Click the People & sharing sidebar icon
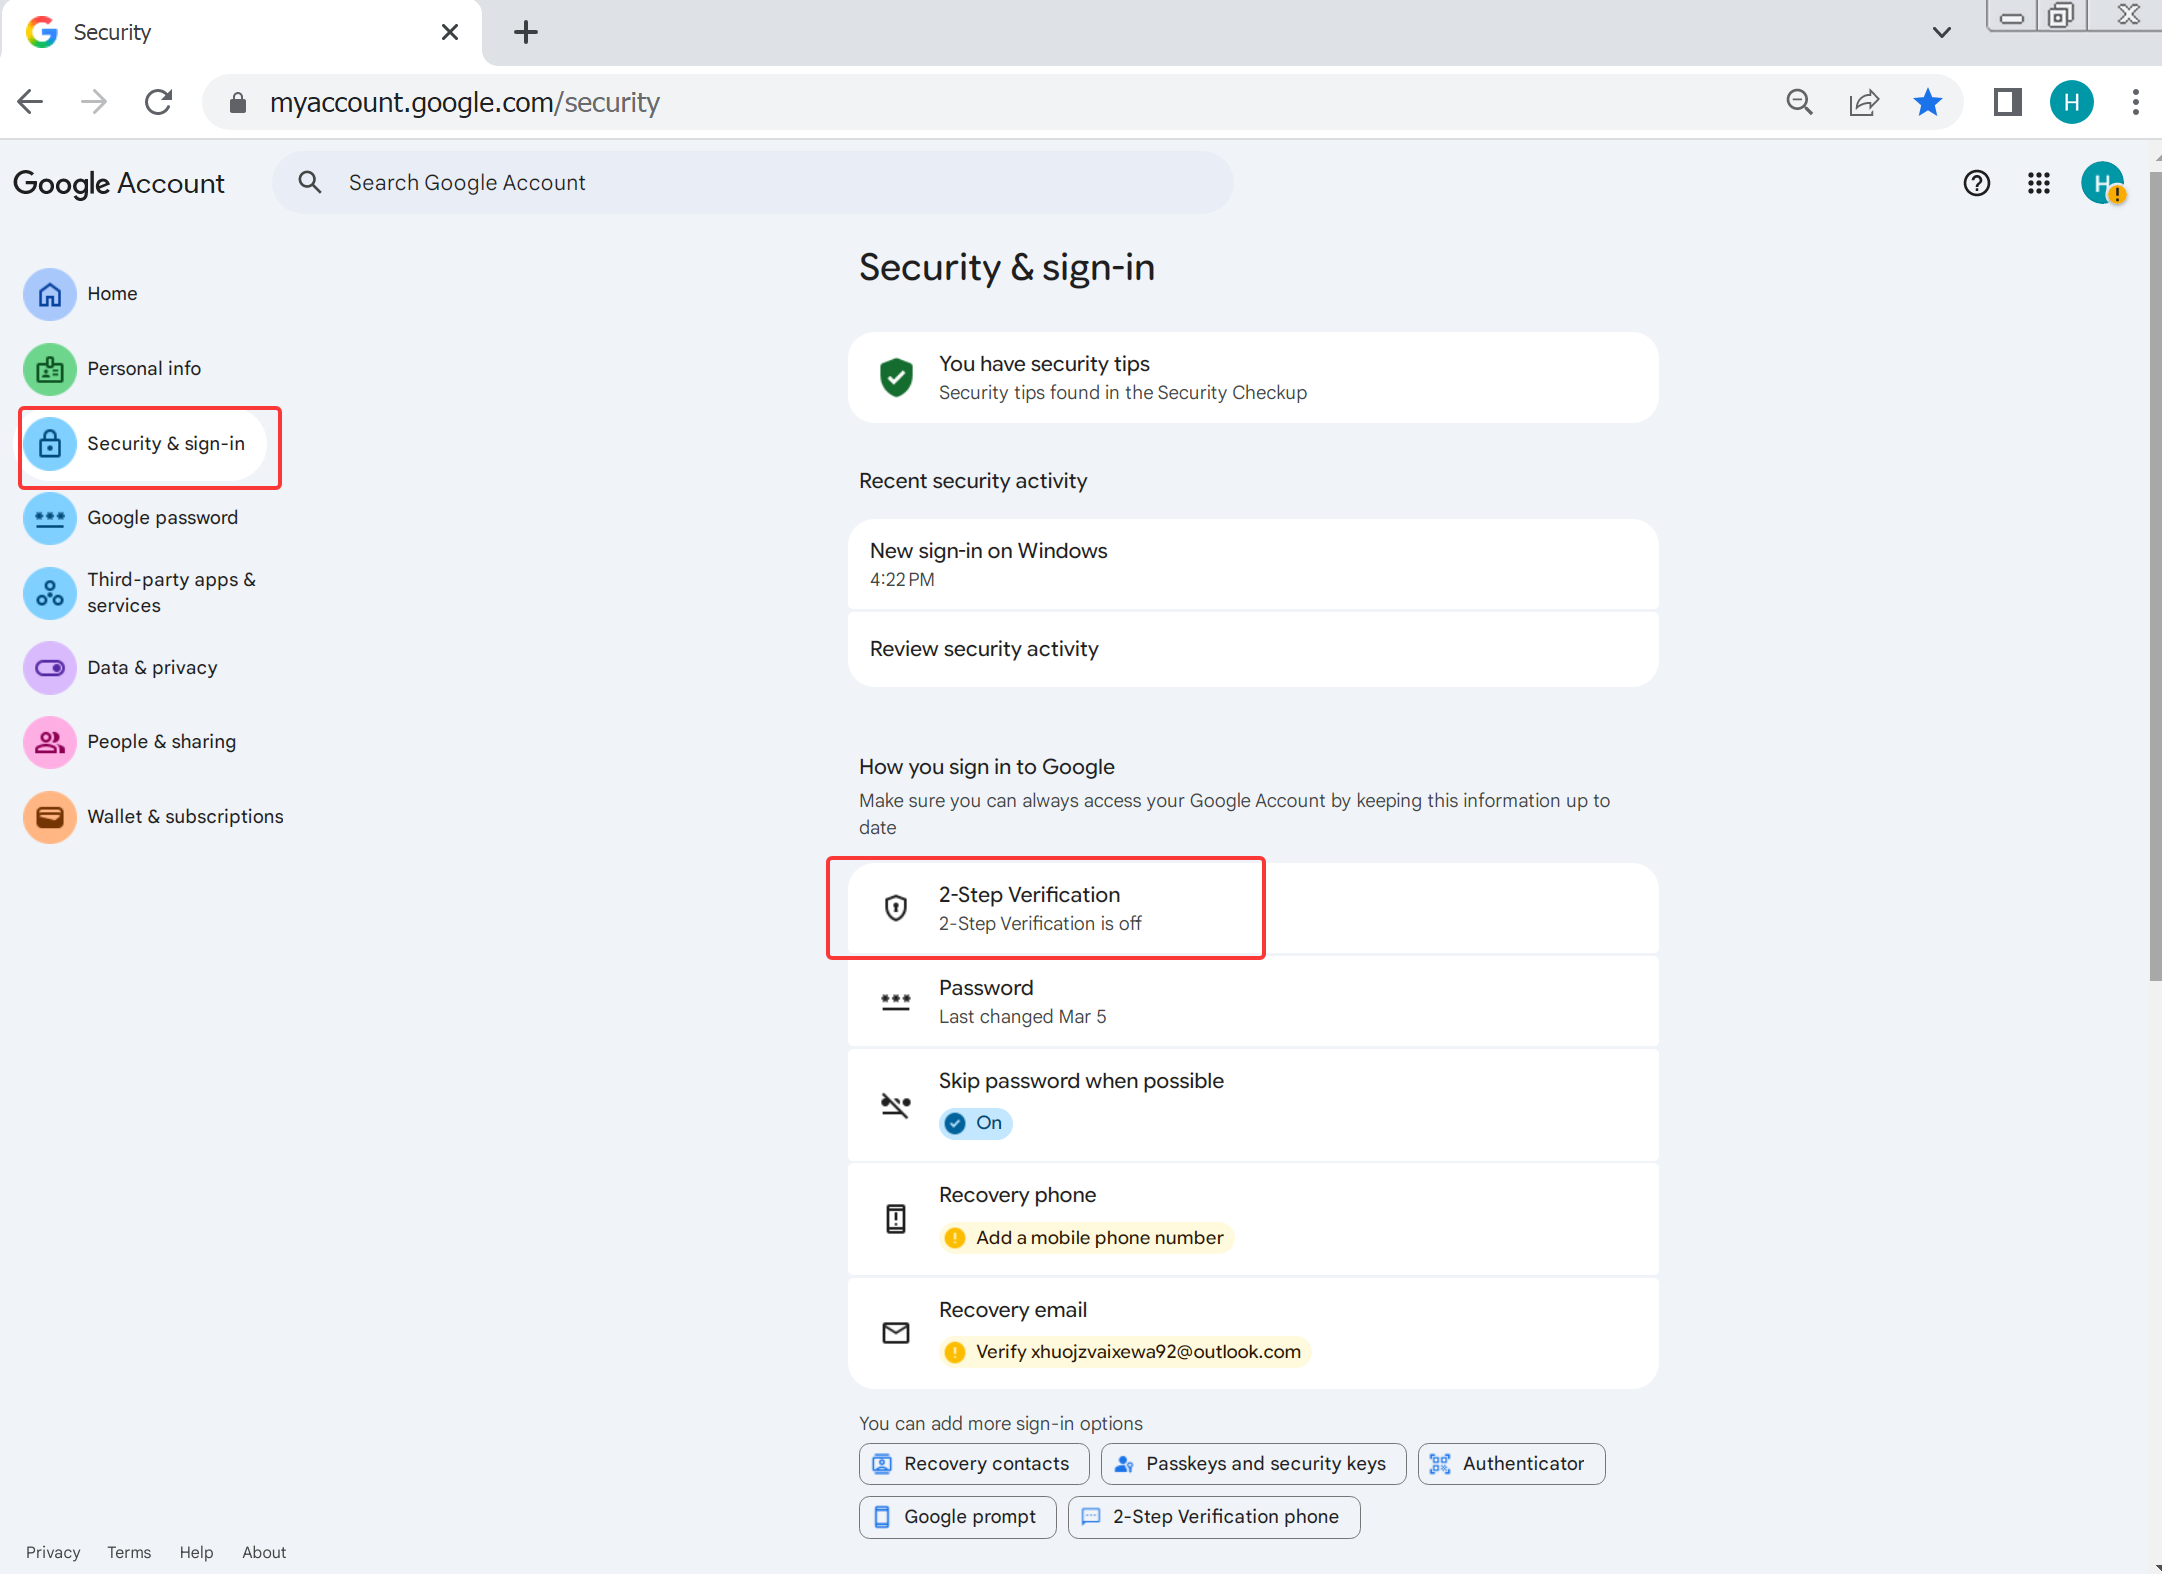Viewport: 2162px width, 1574px height. [50, 742]
